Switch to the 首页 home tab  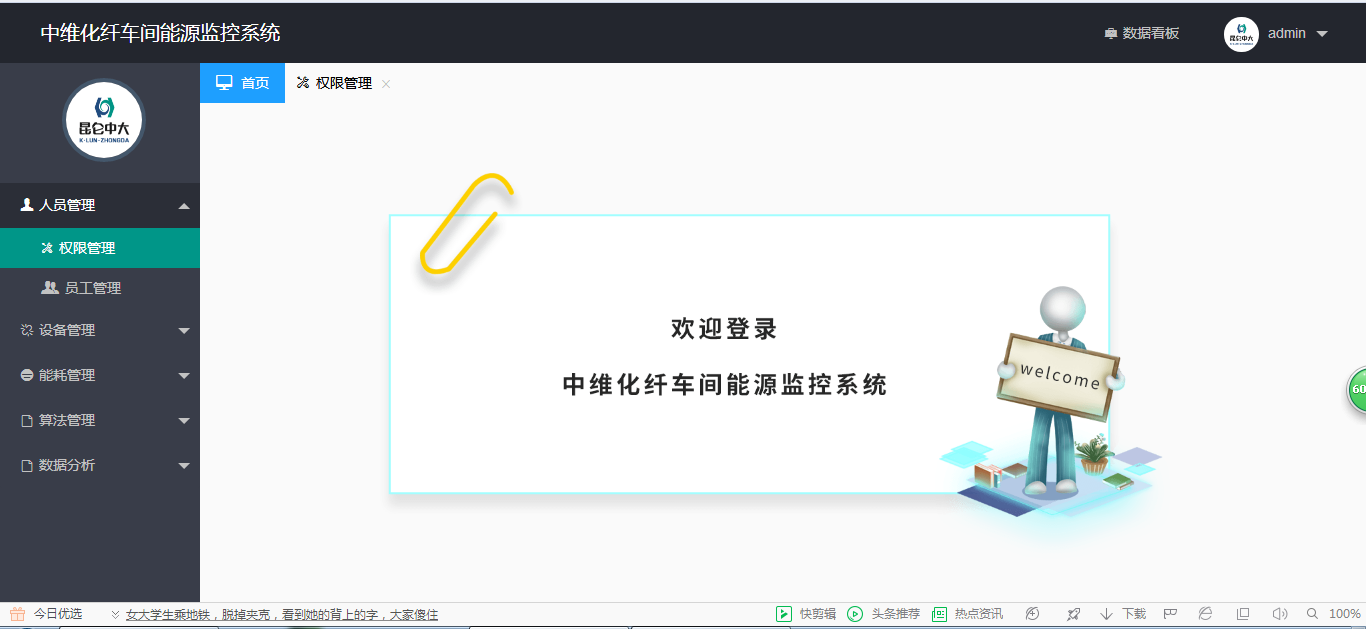(x=242, y=83)
